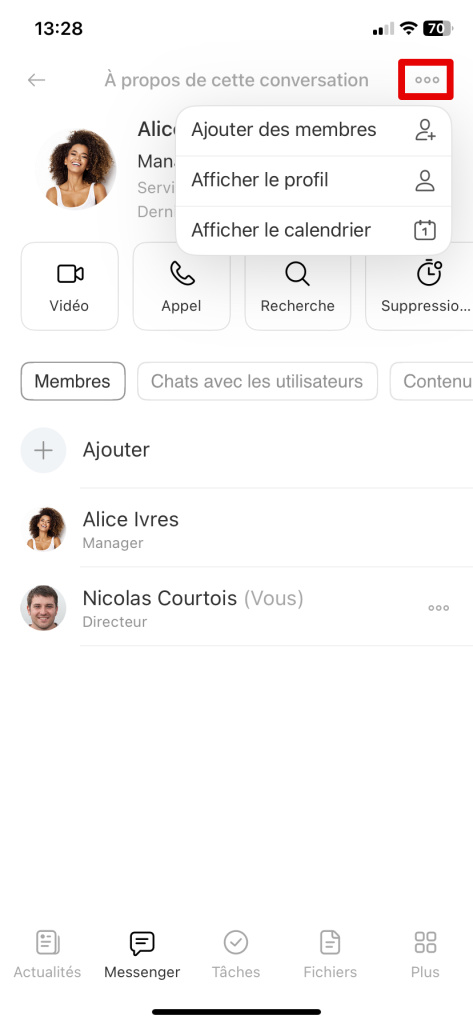Tap the Suppression timer icon

(429, 273)
